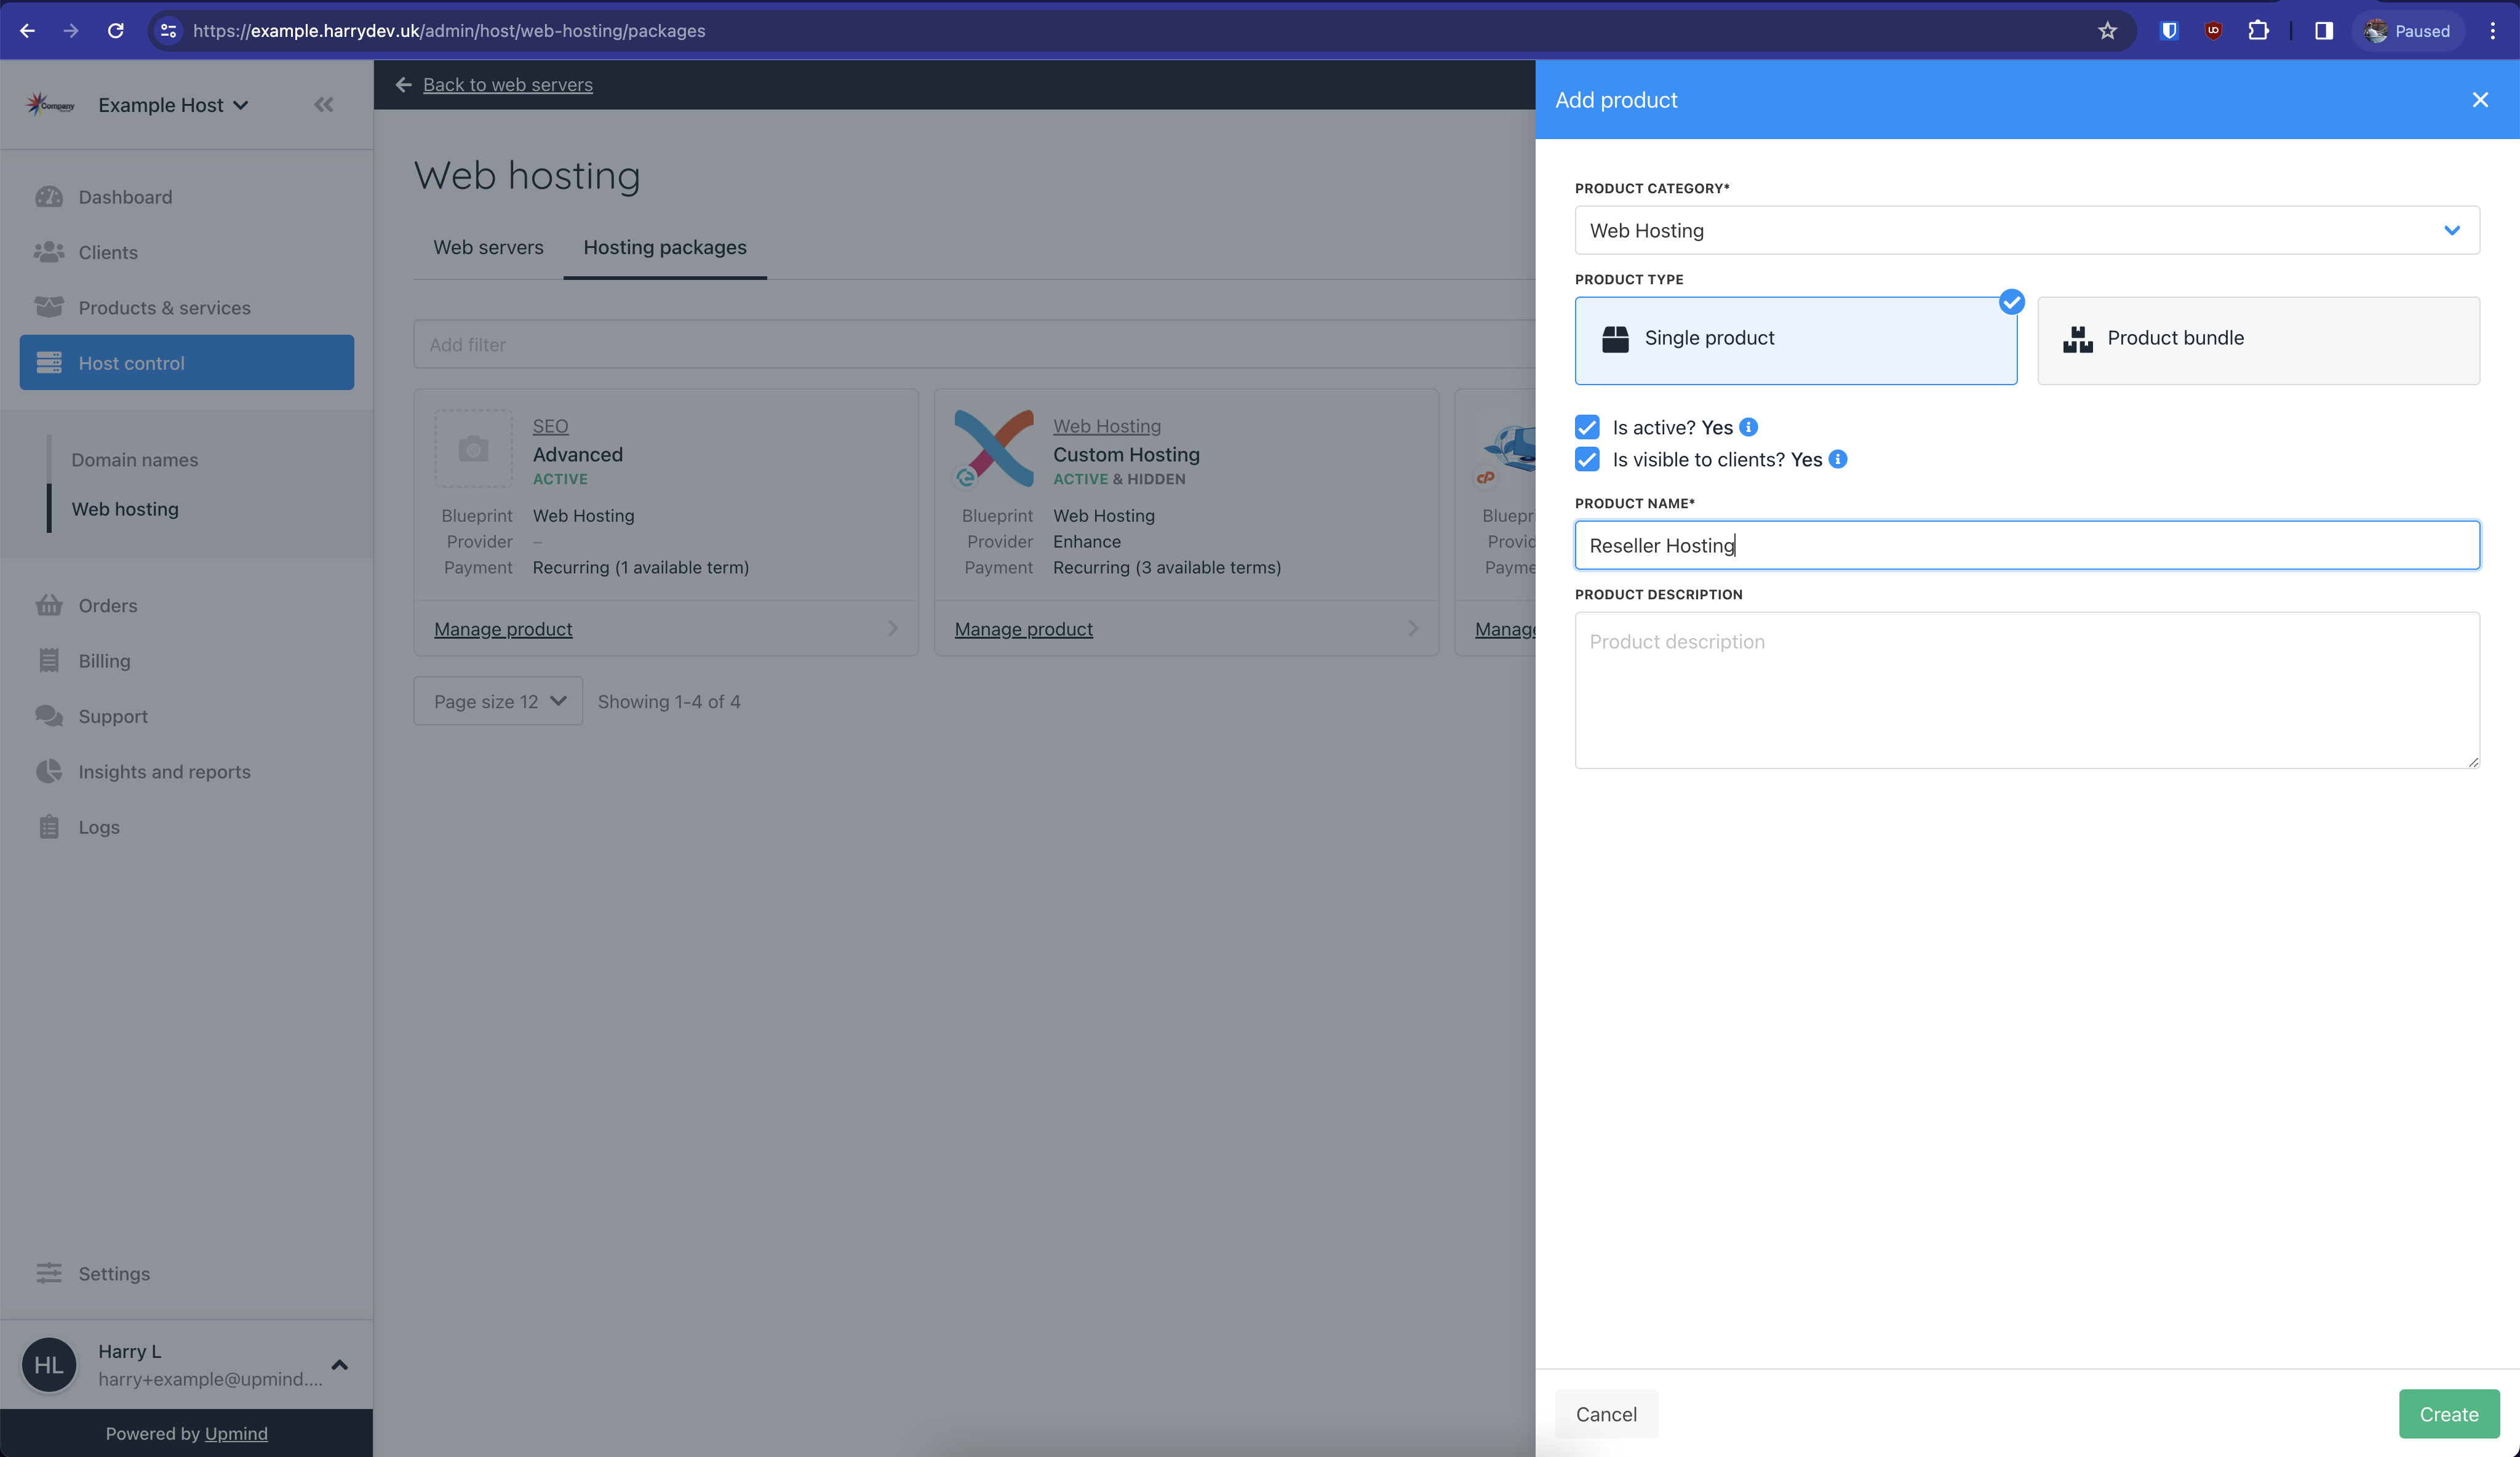The width and height of the screenshot is (2520, 1457).
Task: Open Dashboard in the sidebar
Action: 187,197
